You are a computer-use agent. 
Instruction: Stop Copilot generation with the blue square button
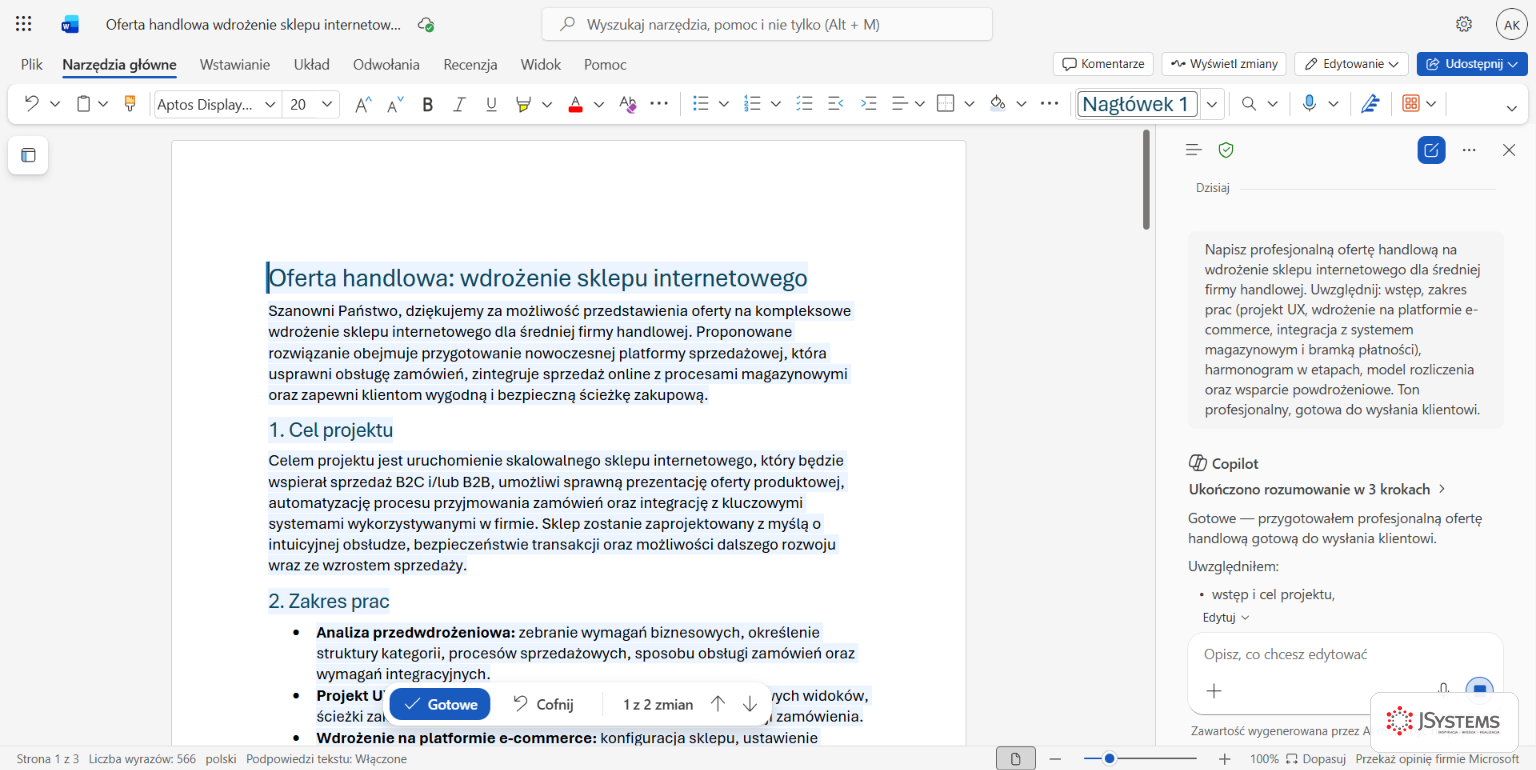[1479, 690]
